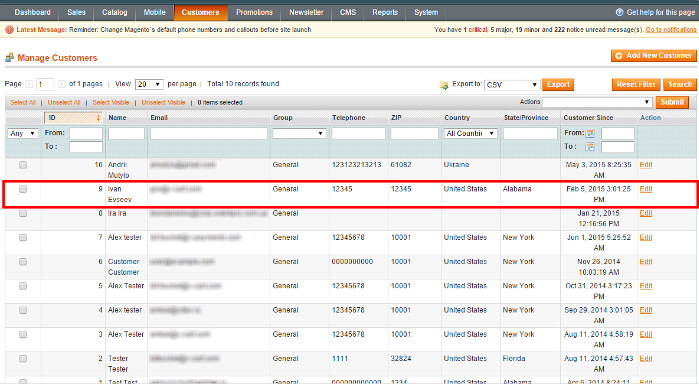The width and height of the screenshot is (699, 384).
Task: Click the Search button
Action: (x=679, y=84)
